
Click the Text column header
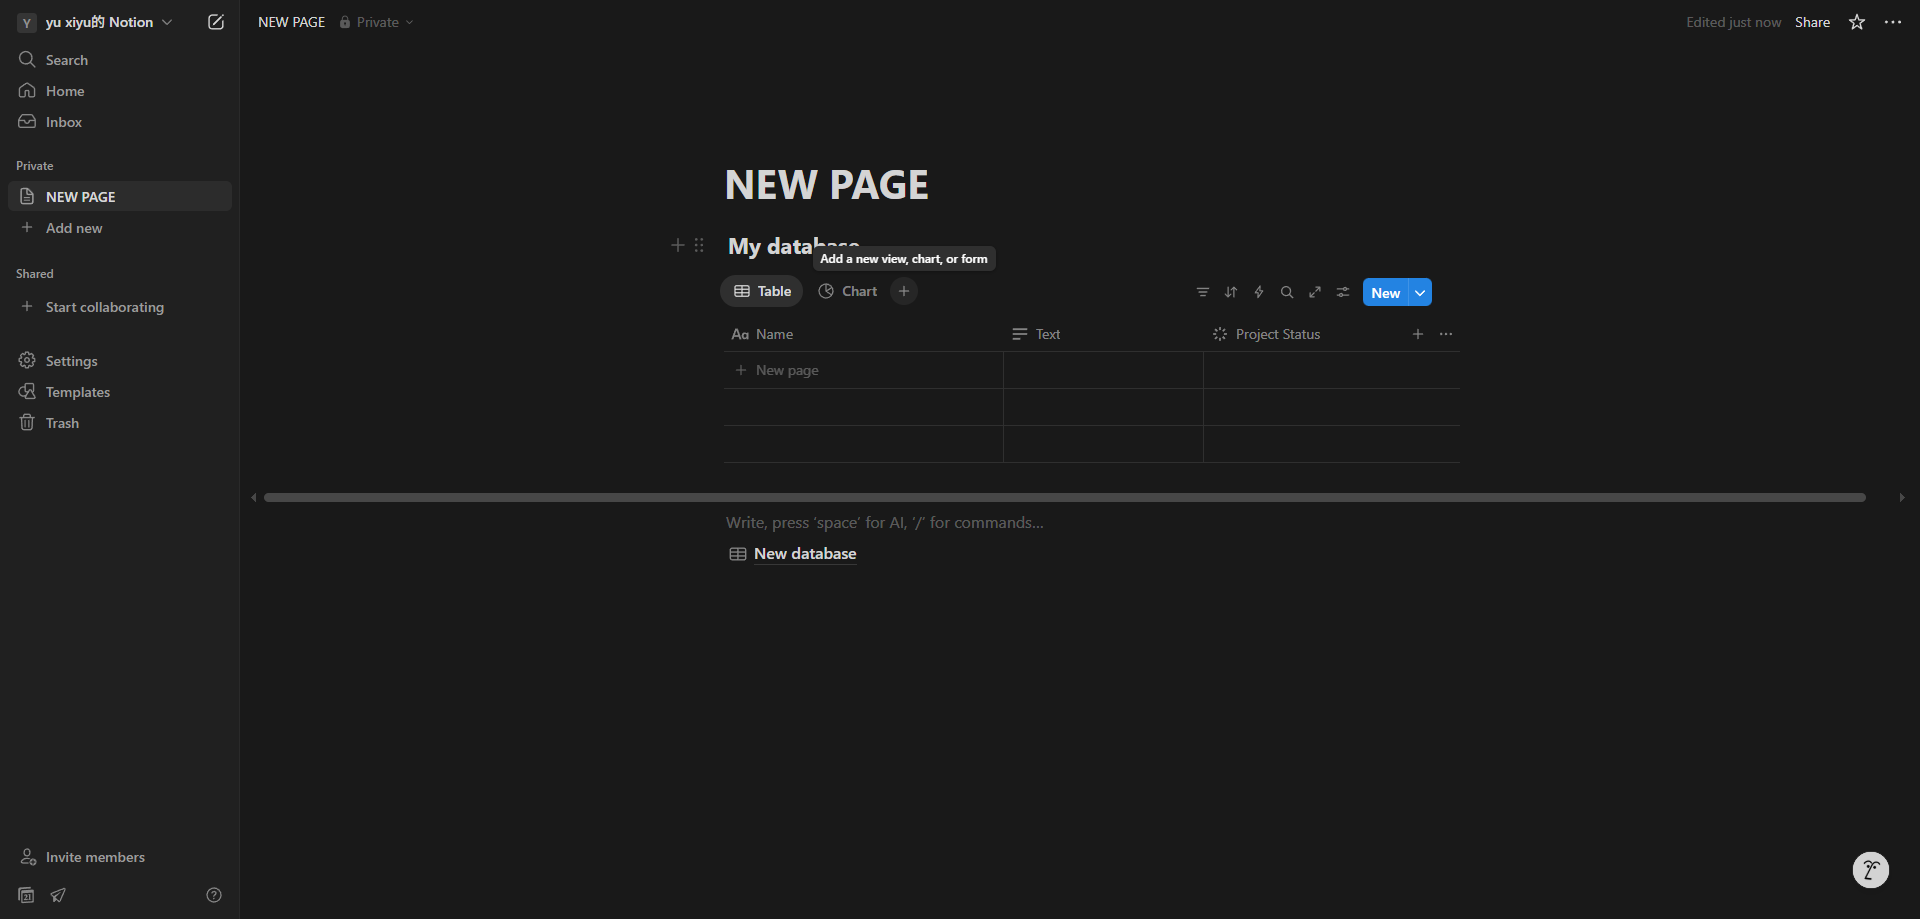coord(1103,334)
